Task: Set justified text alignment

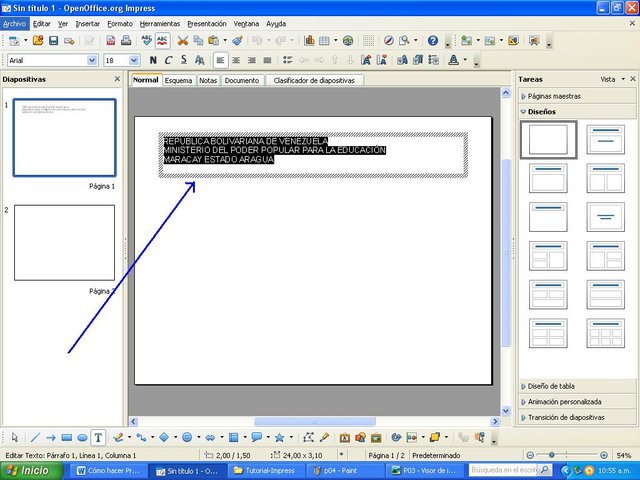Action: 267,60
